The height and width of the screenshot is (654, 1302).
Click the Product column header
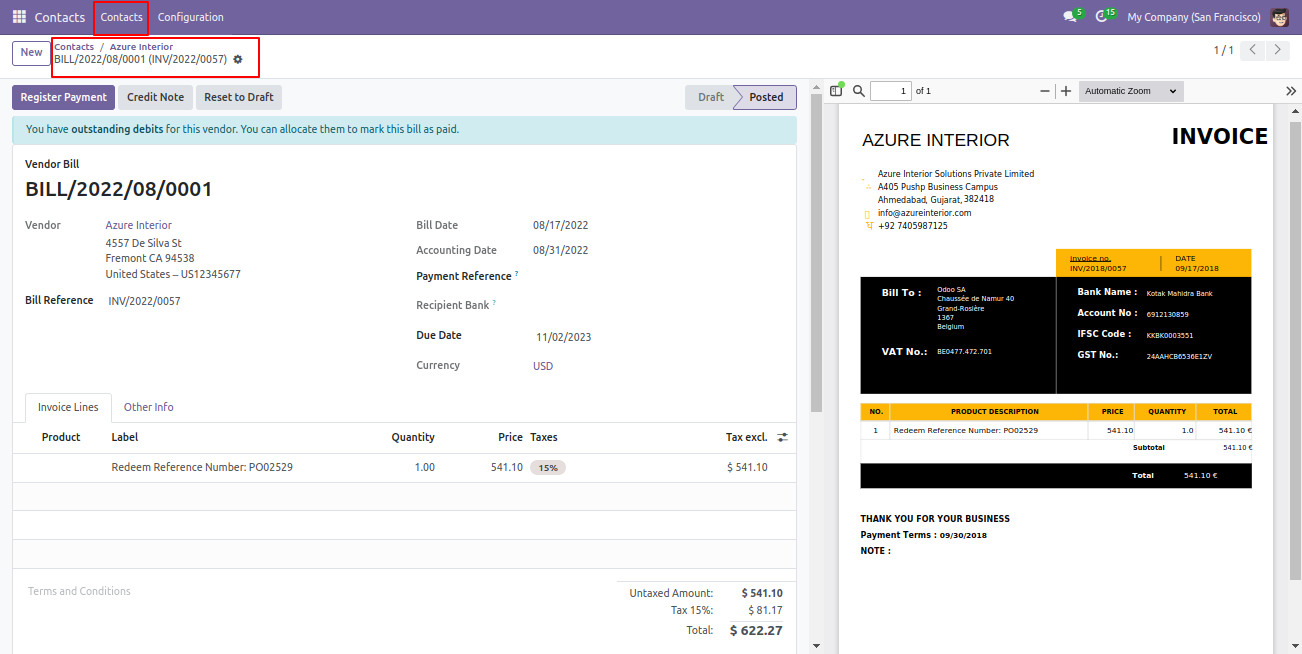pos(61,437)
